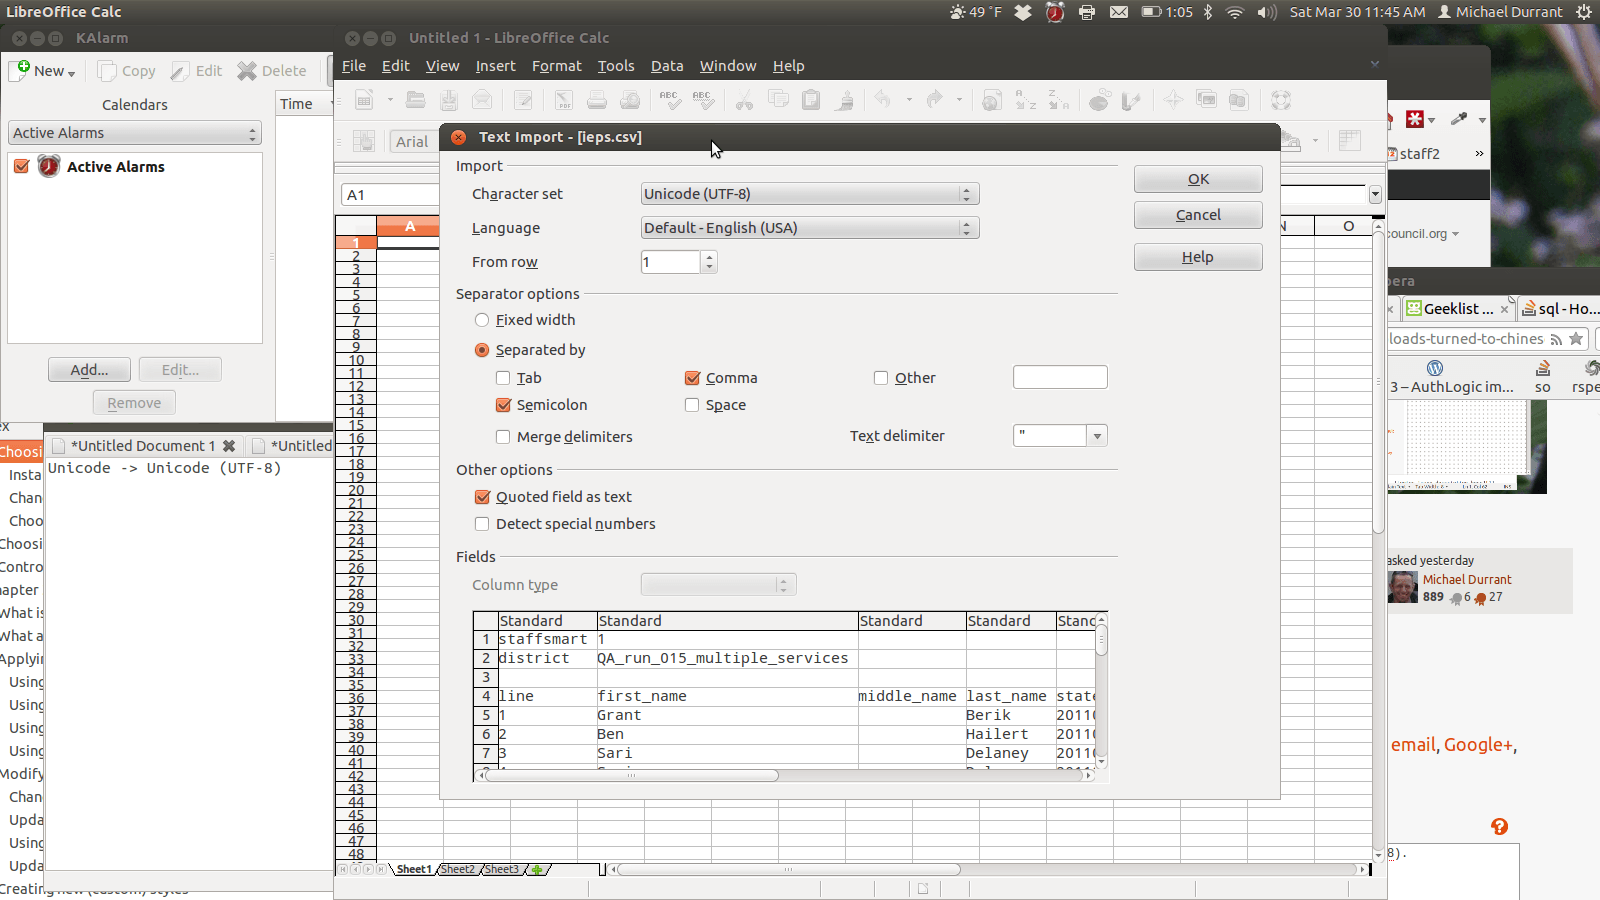Click the KAlarm clock tray icon
The width and height of the screenshot is (1600, 900).
(1055, 12)
